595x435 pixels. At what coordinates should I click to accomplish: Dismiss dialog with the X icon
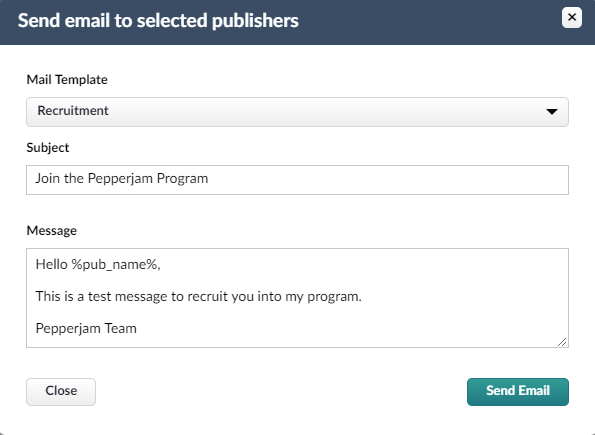(571, 17)
